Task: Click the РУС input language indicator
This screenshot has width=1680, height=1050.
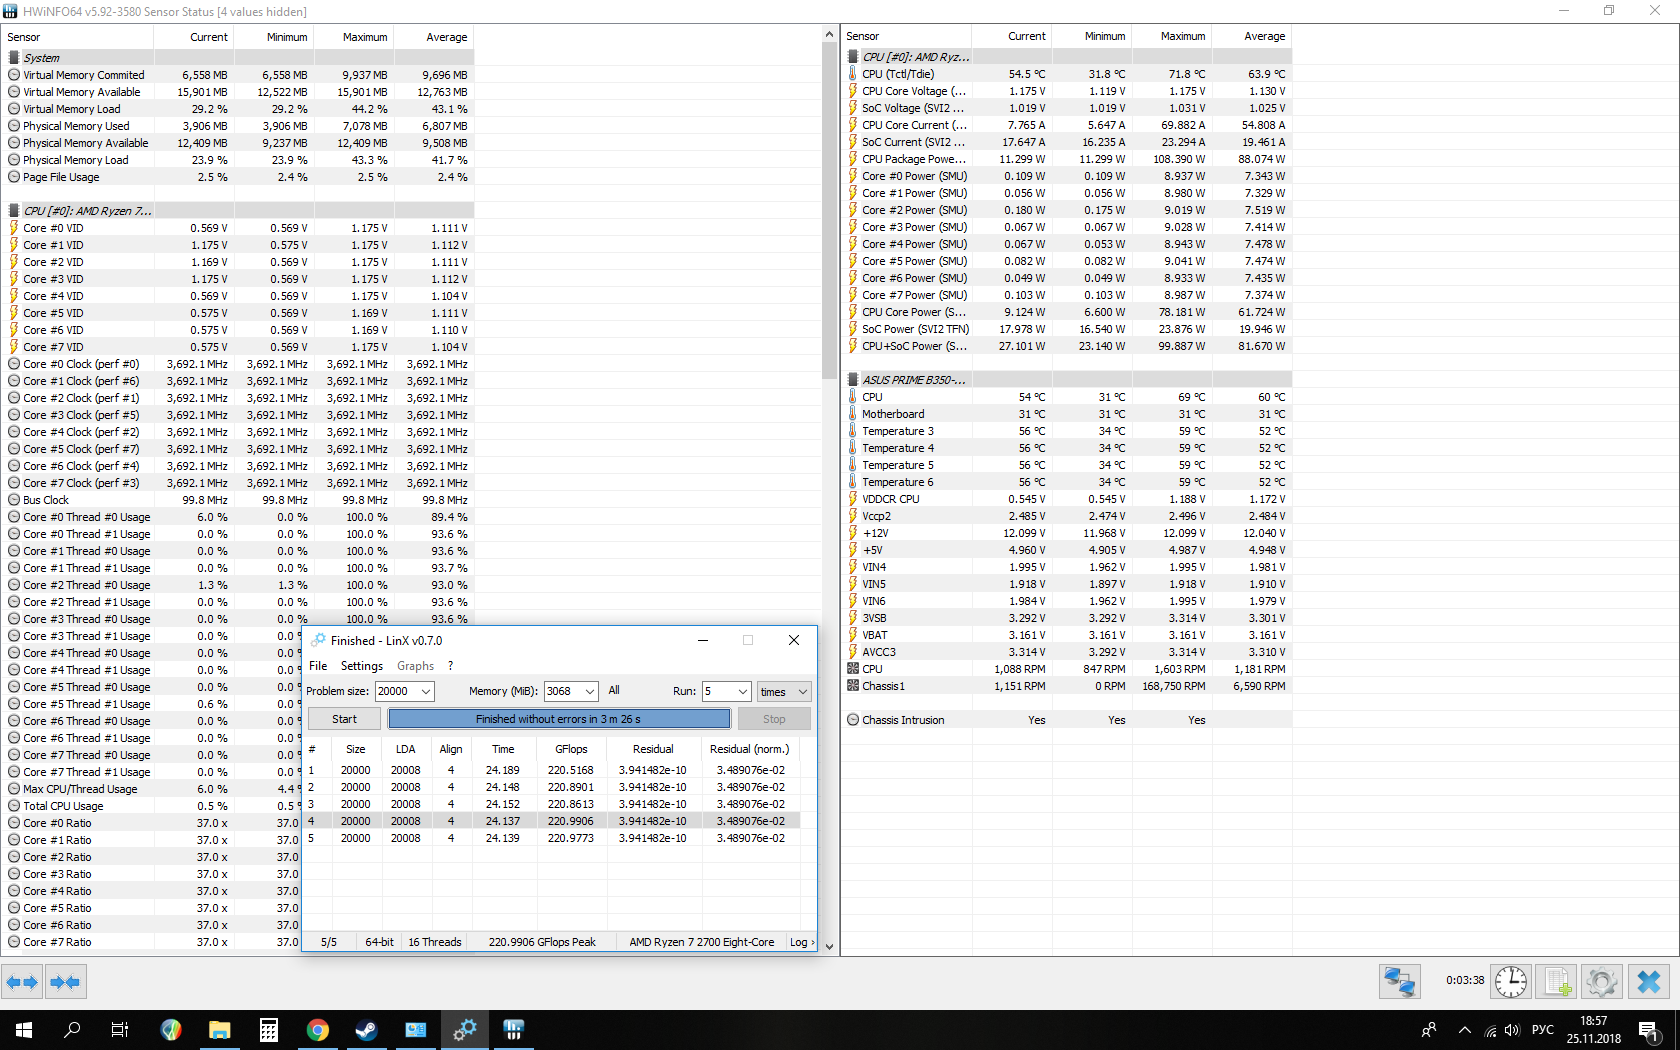Action: tap(1543, 1030)
